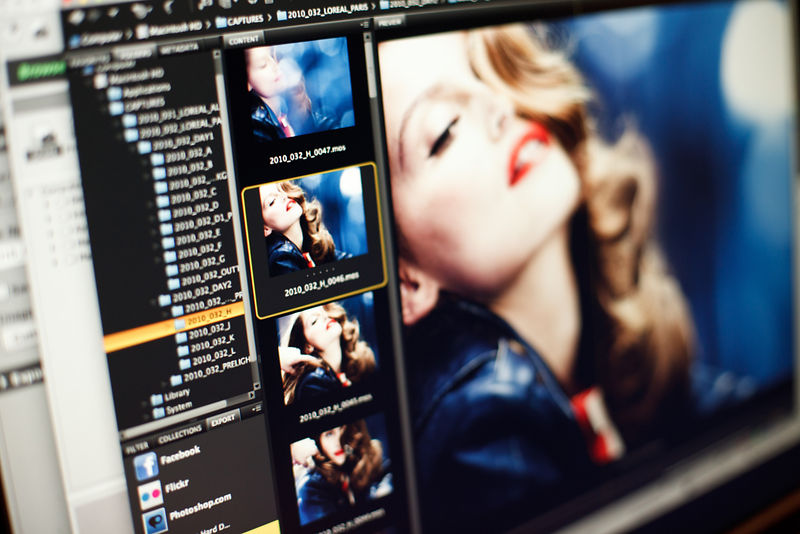Click the CAPTURES folder icon in path bar
This screenshot has width=800, height=534.
pyautogui.click(x=220, y=22)
